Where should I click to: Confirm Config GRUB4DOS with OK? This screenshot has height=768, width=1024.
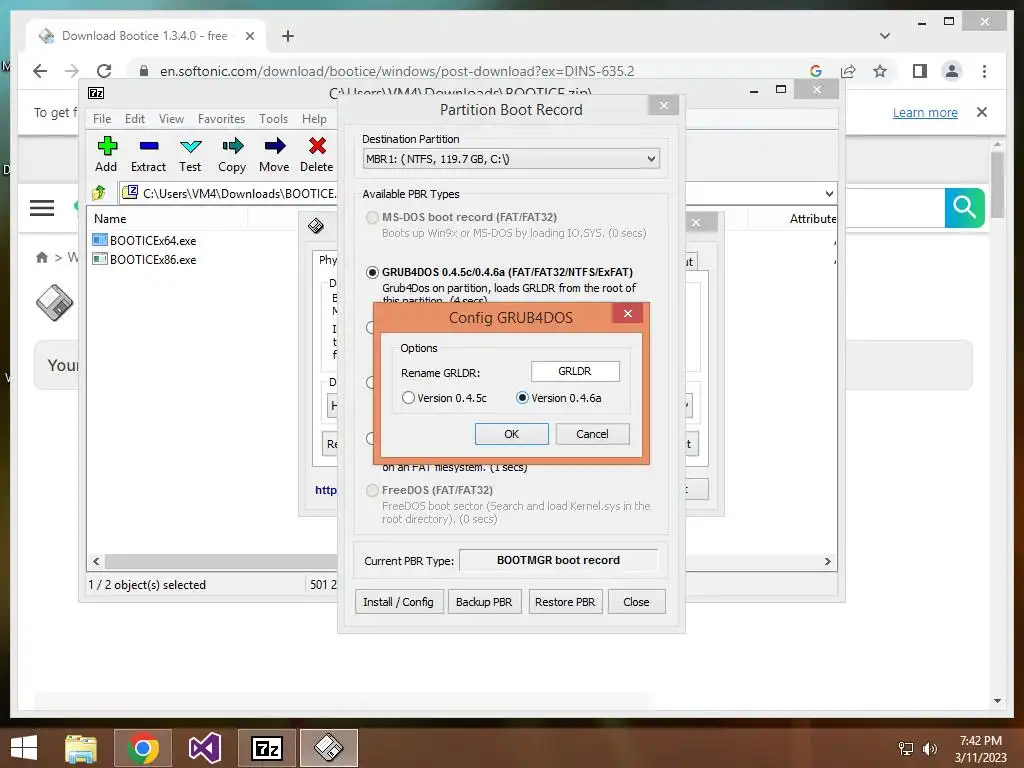(511, 434)
